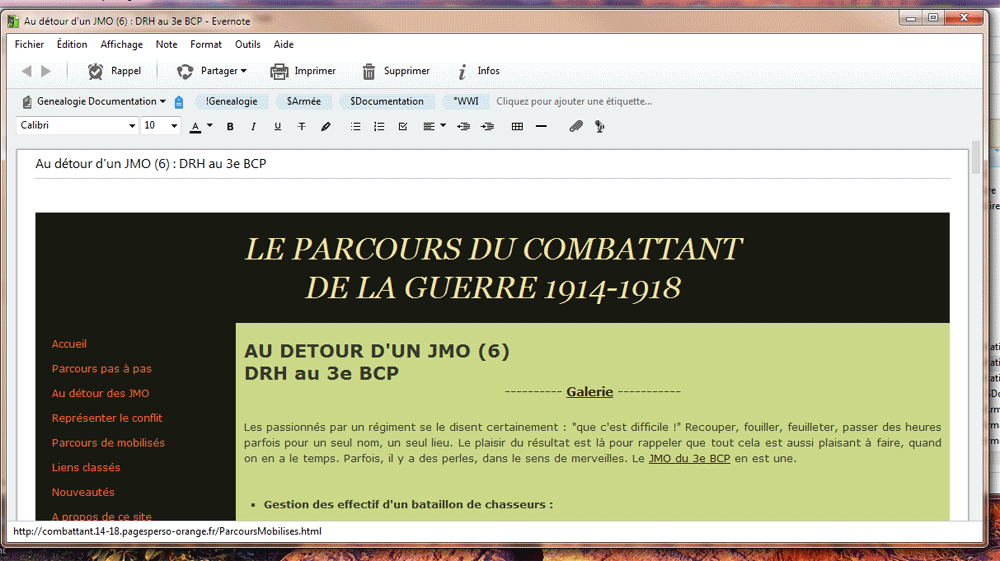Print the note with Imprimer
This screenshot has height=561, width=1000.
(x=303, y=71)
